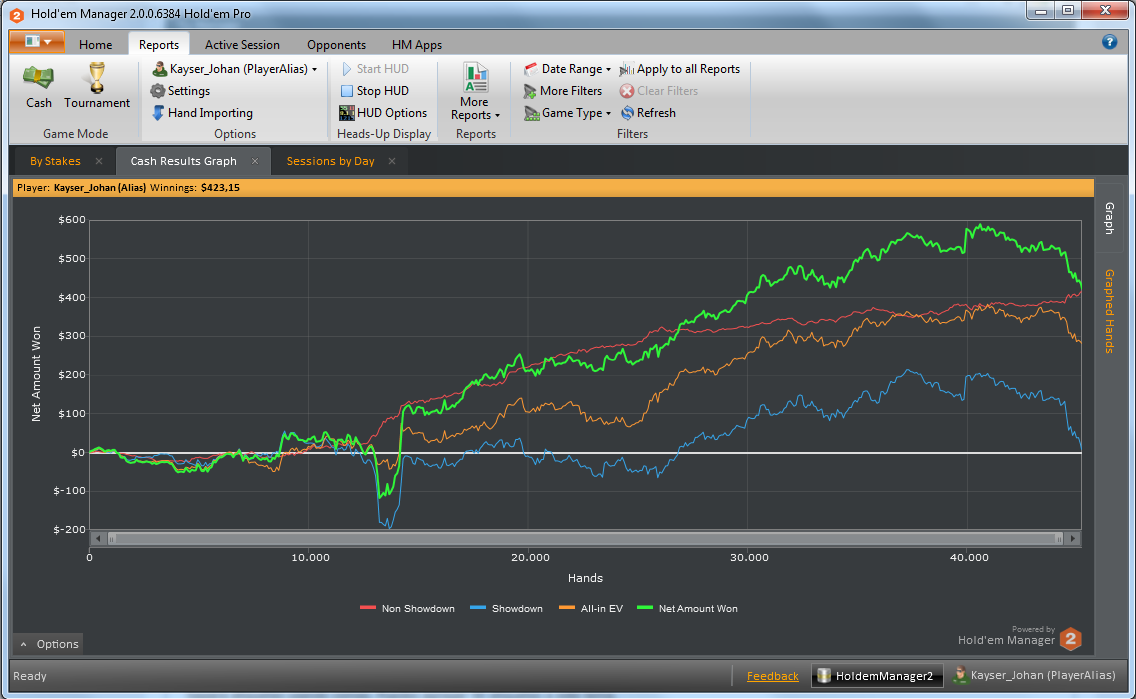Open Game Type filter dropdown

[568, 113]
